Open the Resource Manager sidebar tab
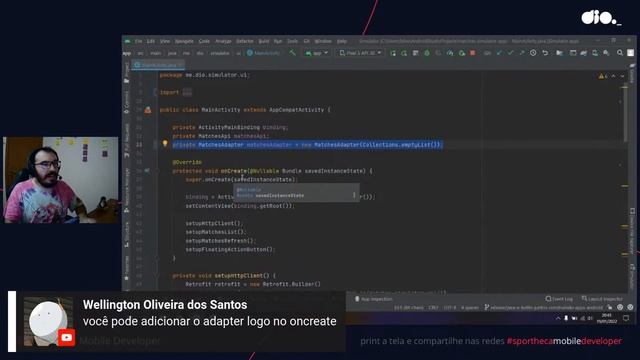This screenshot has width=640, height=360. (x=127, y=190)
